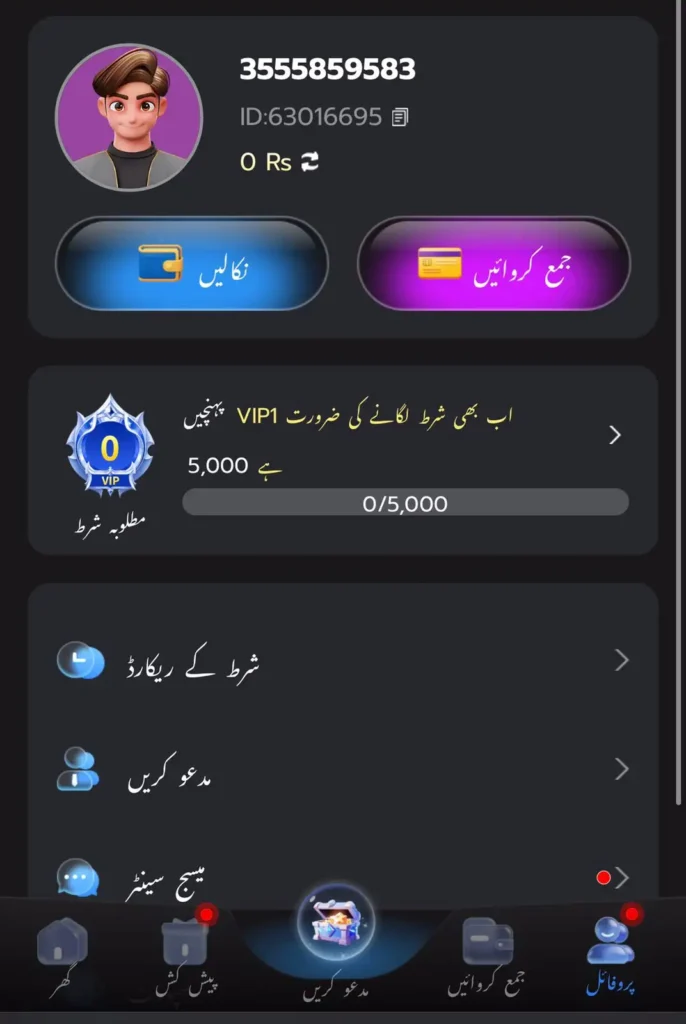This screenshot has height=1024, width=686.
Task: Open bet records clock icon
Action: (x=80, y=660)
